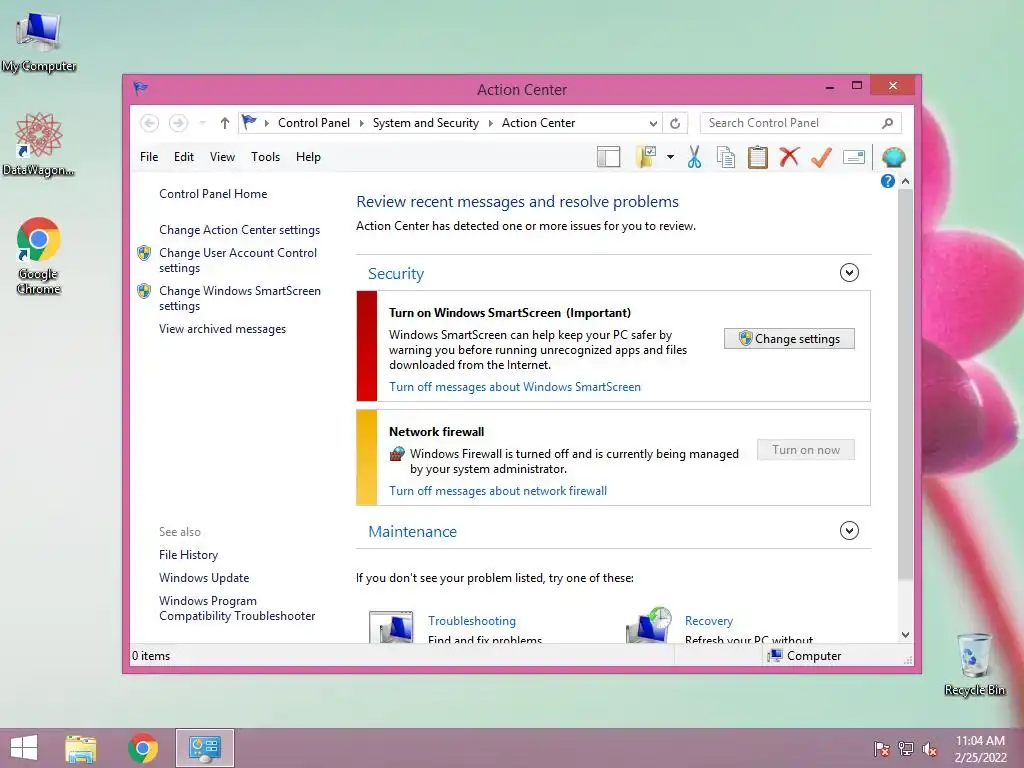Click the scrollbar down arrow
This screenshot has width=1024, height=768.
point(905,635)
